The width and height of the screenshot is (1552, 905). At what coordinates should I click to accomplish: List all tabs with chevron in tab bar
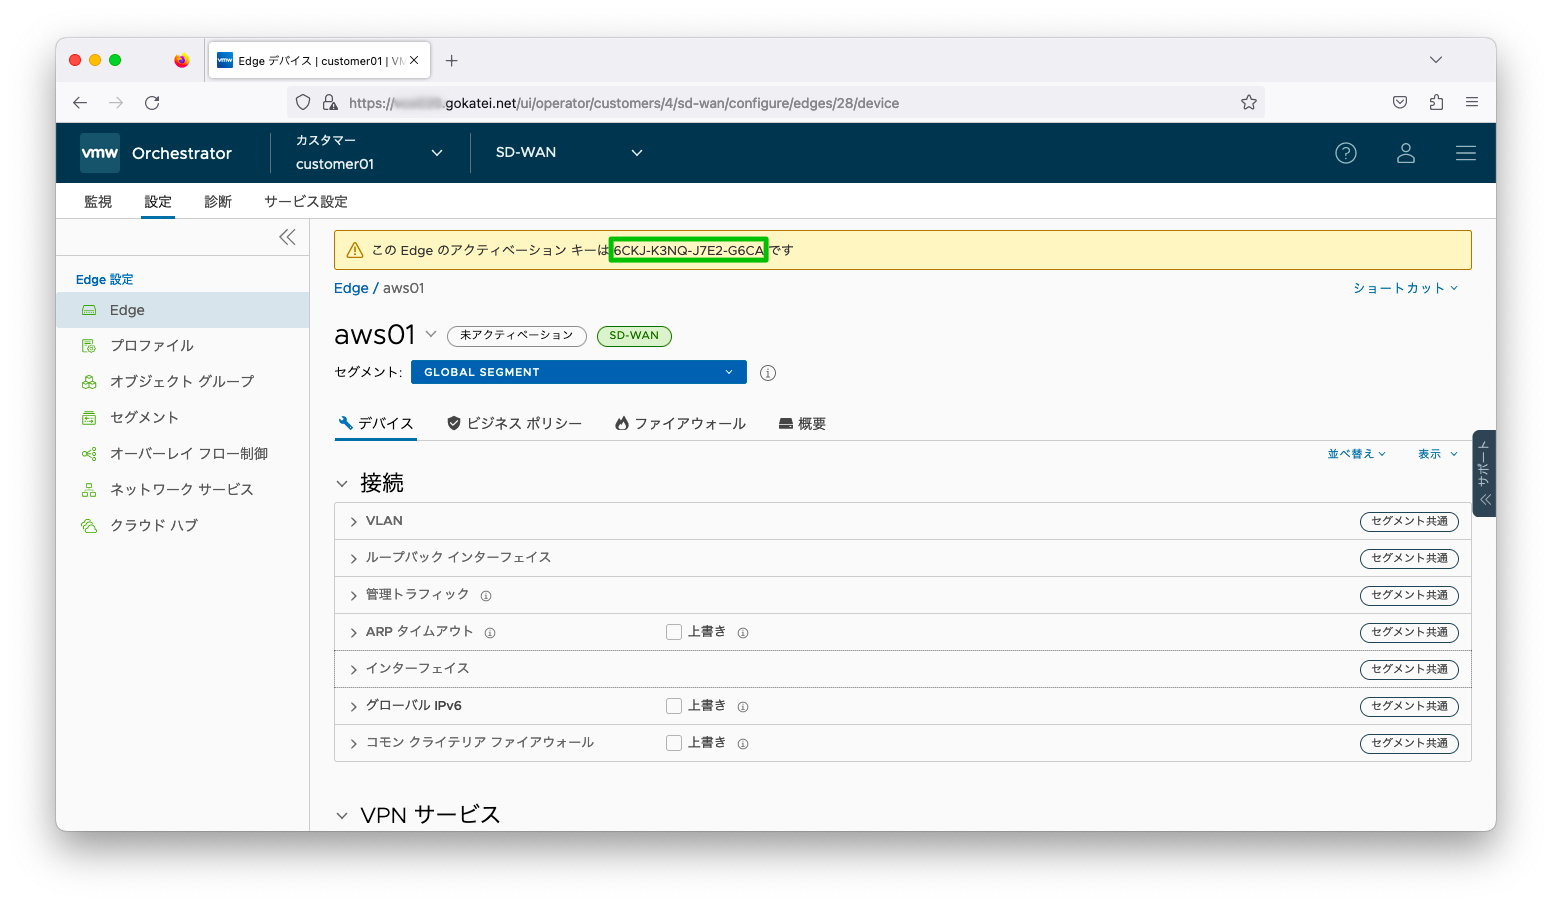[1436, 60]
